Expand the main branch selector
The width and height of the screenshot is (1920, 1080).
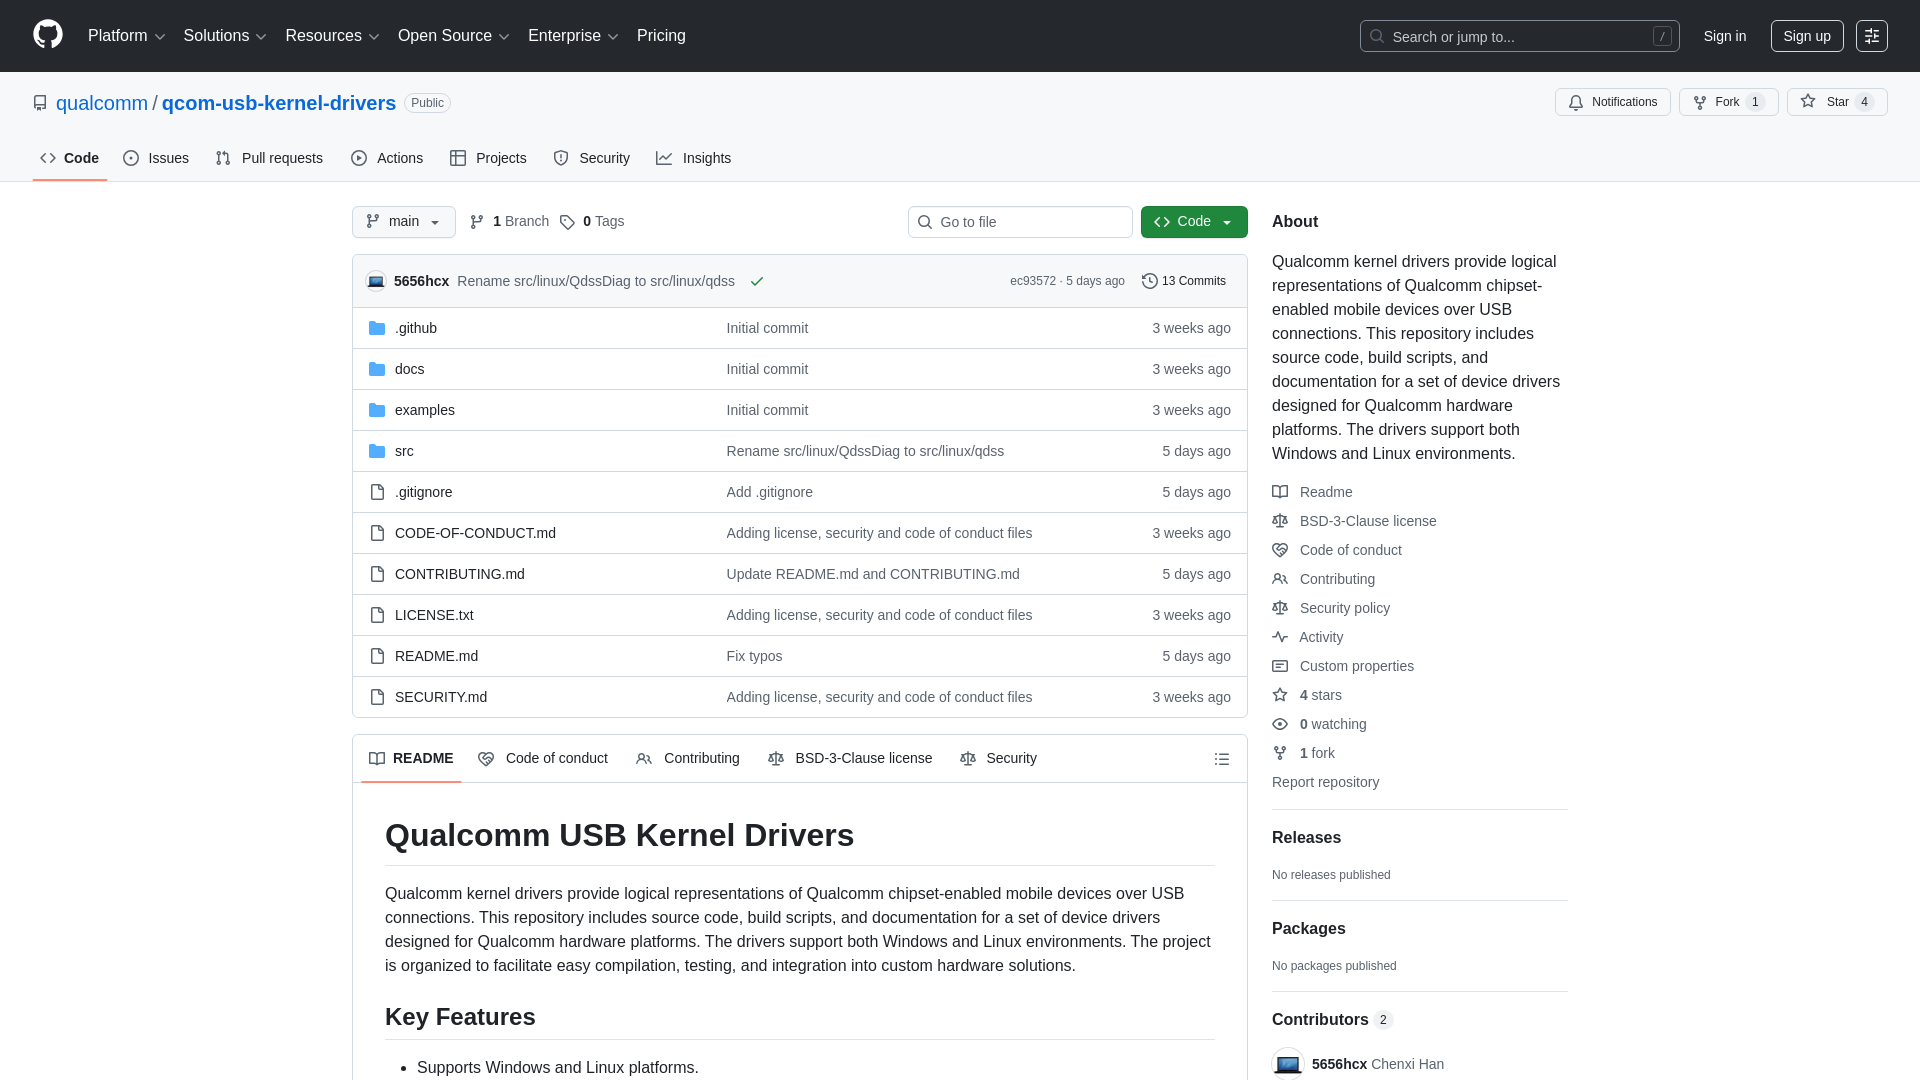[x=403, y=221]
